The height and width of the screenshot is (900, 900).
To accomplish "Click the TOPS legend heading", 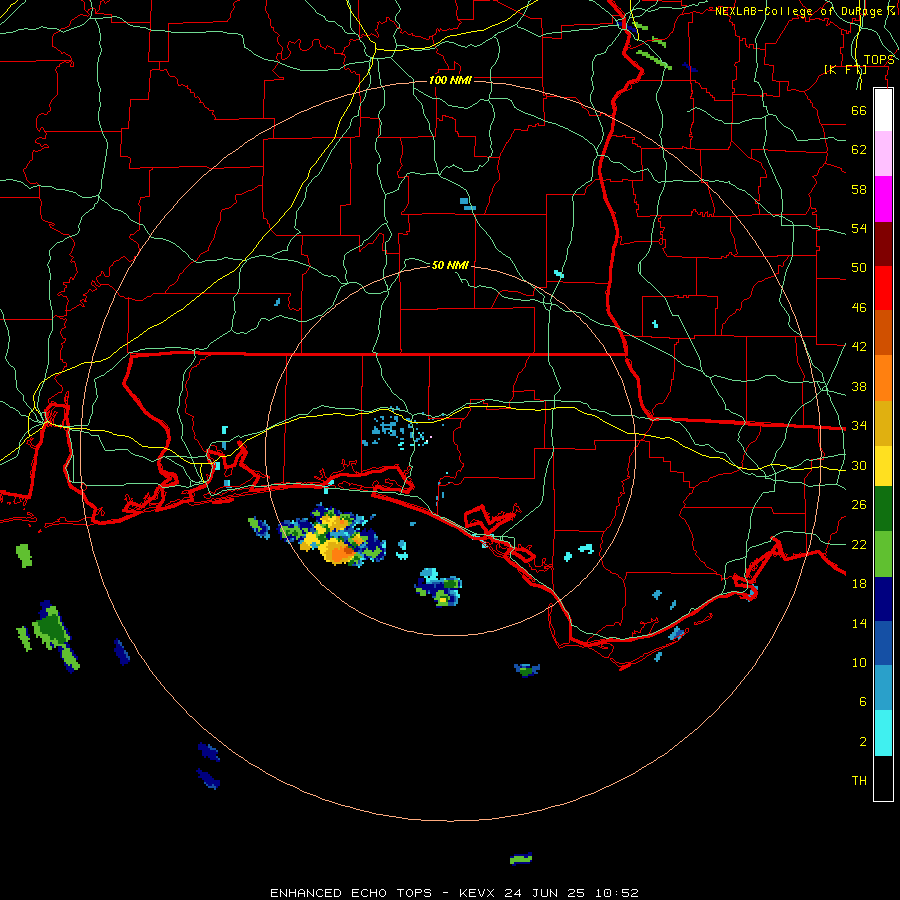I will pyautogui.click(x=879, y=60).
